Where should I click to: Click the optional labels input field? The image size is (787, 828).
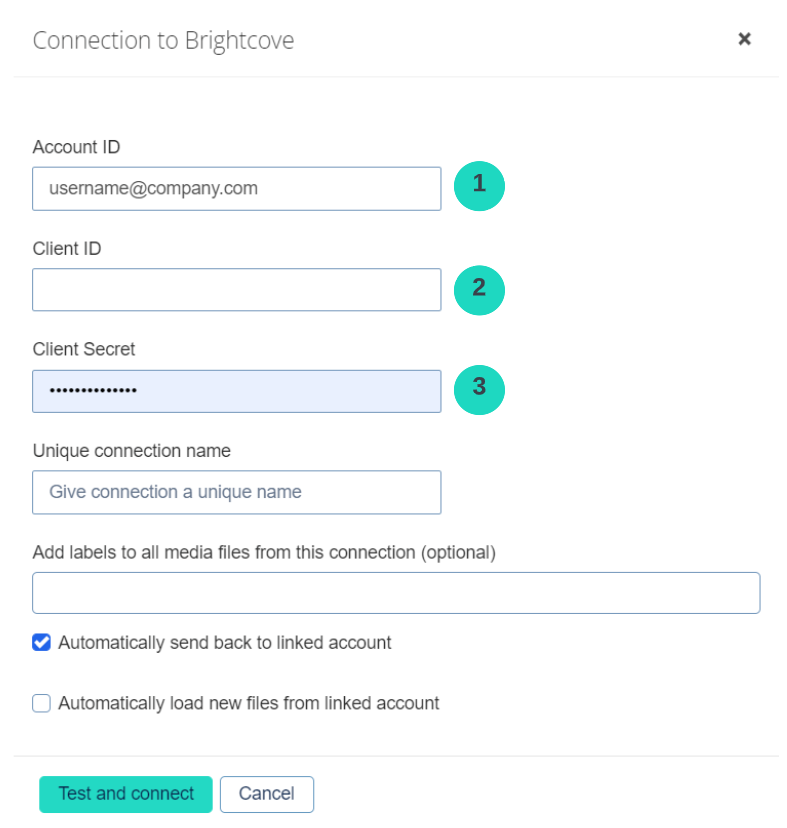point(396,592)
